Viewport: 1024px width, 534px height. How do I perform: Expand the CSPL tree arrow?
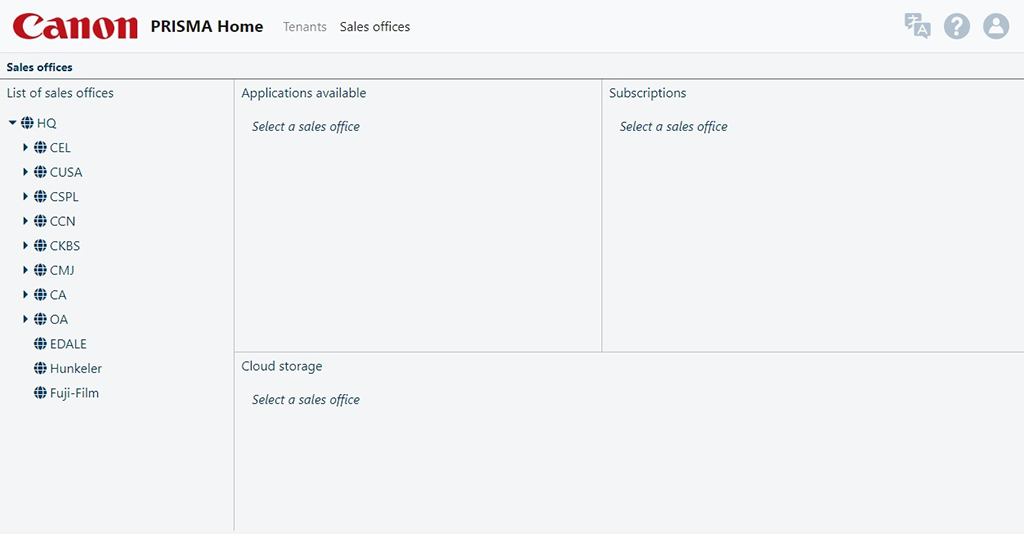[x=26, y=196]
